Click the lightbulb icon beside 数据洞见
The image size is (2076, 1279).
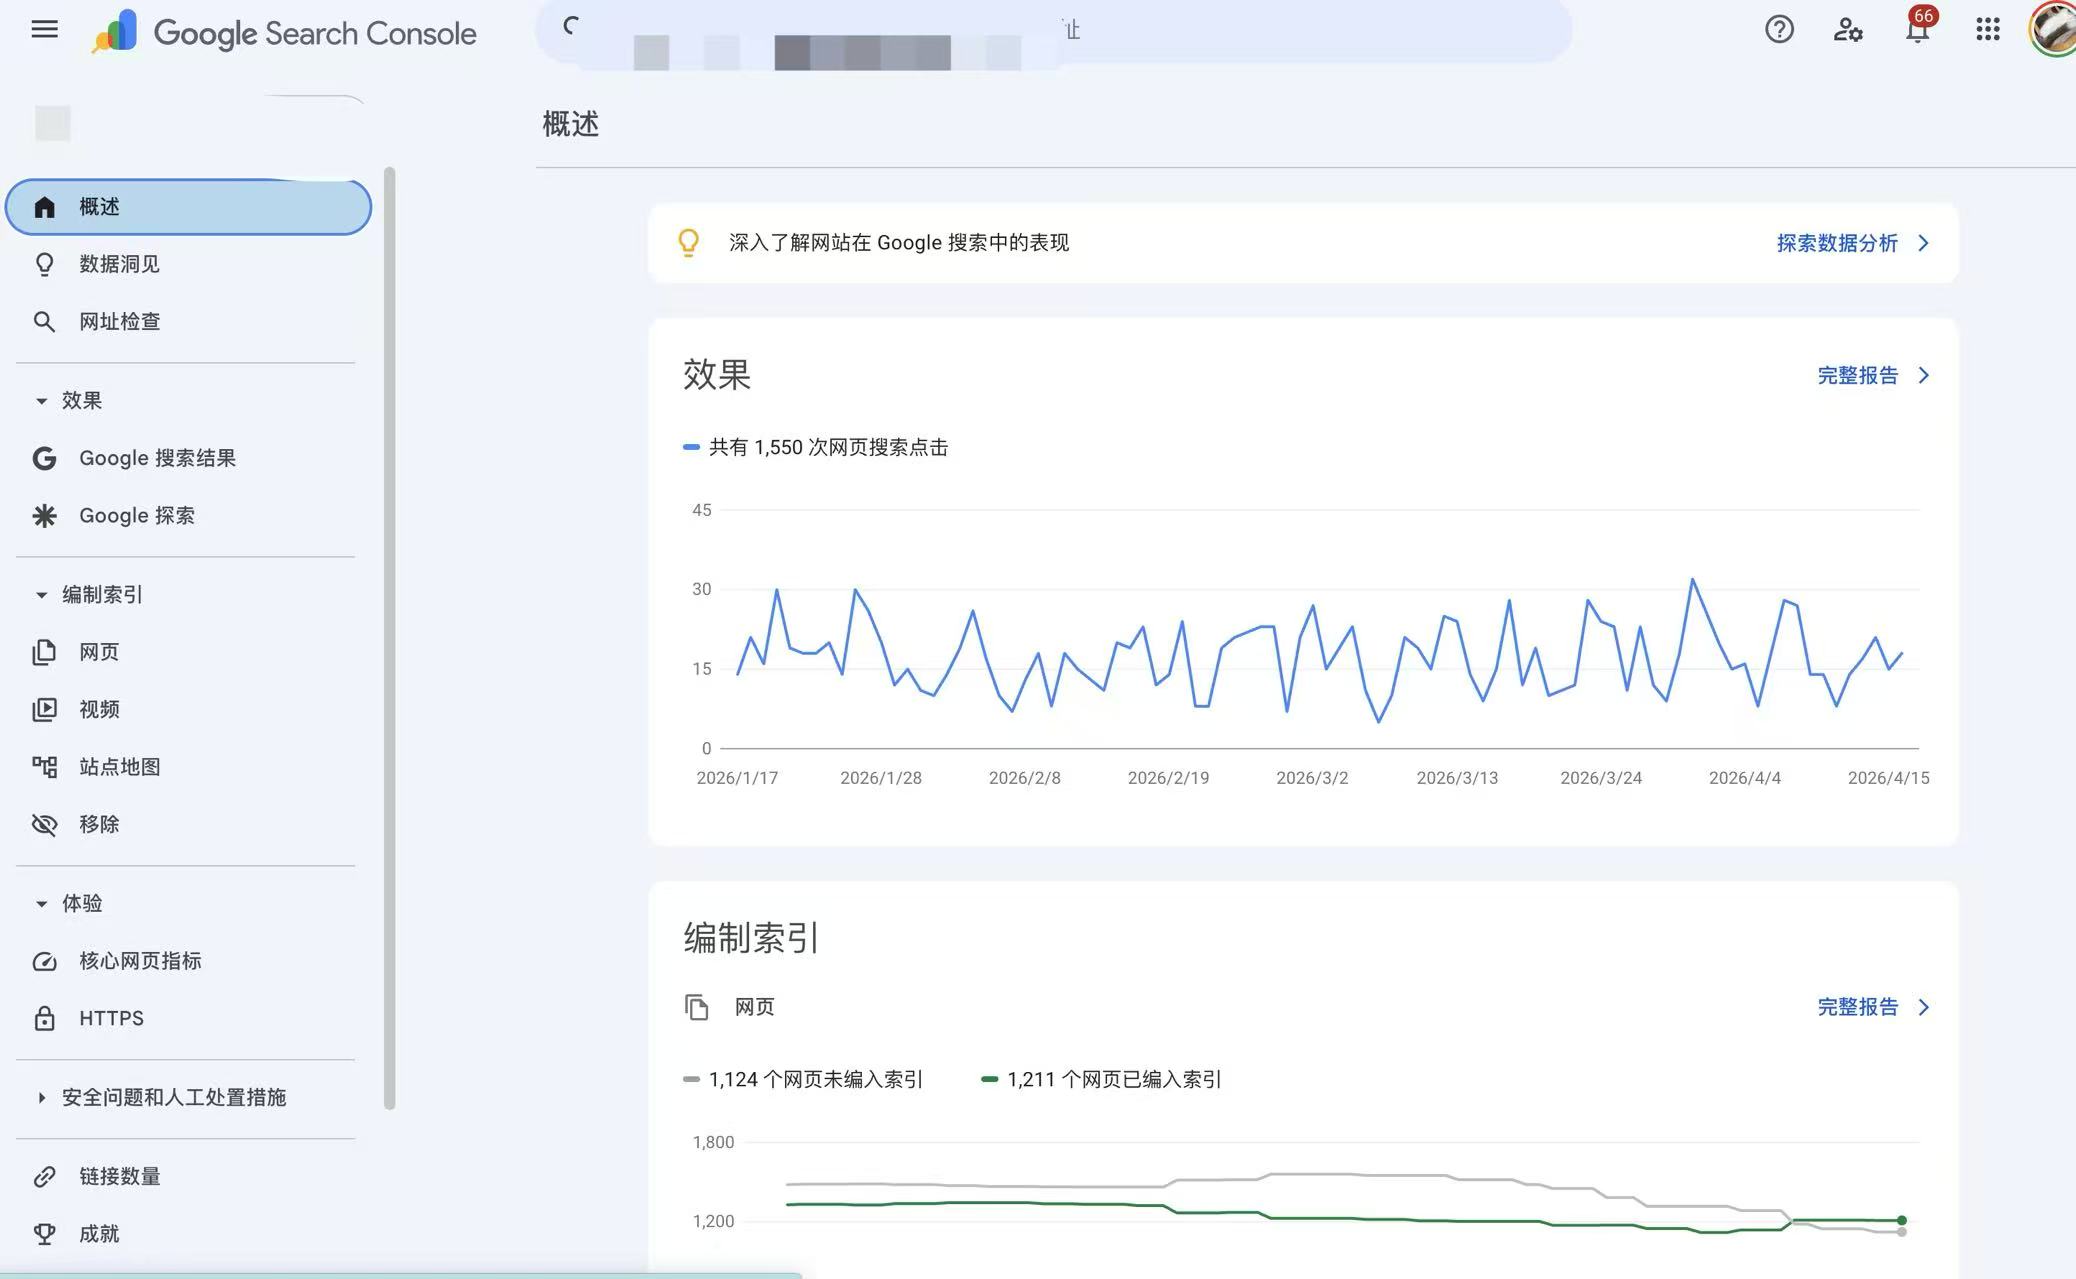(x=44, y=264)
